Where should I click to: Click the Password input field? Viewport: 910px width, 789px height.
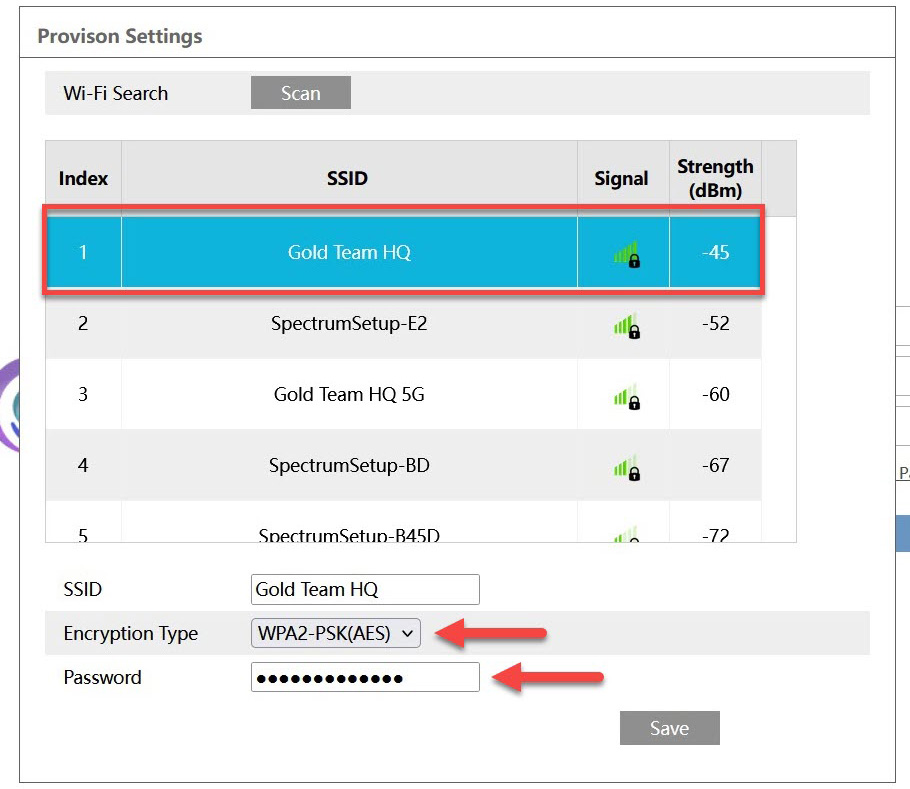[365, 677]
